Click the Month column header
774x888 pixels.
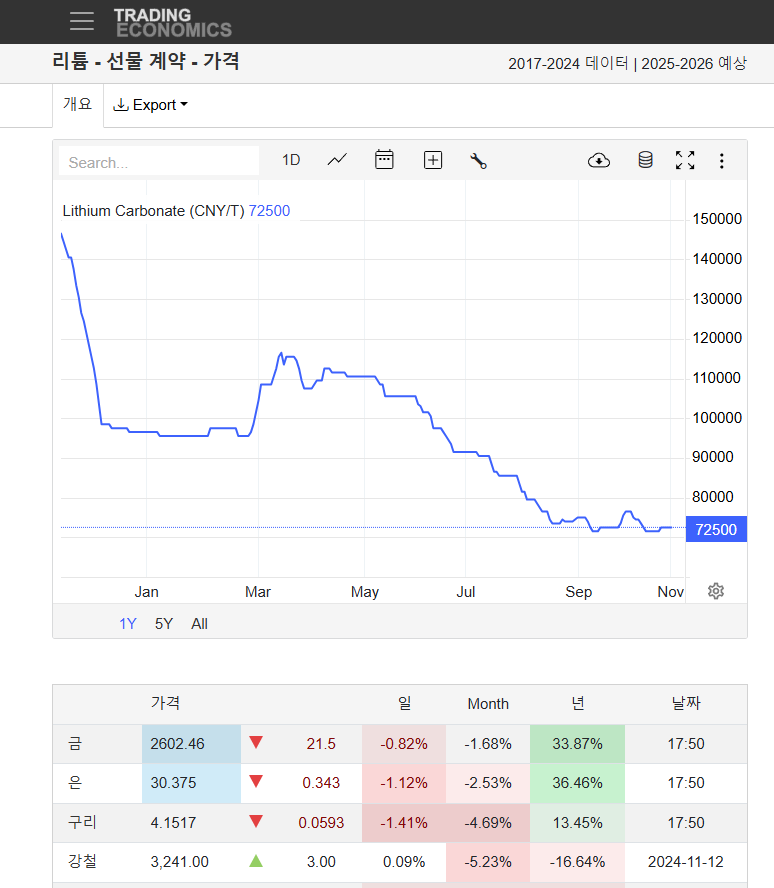click(488, 704)
